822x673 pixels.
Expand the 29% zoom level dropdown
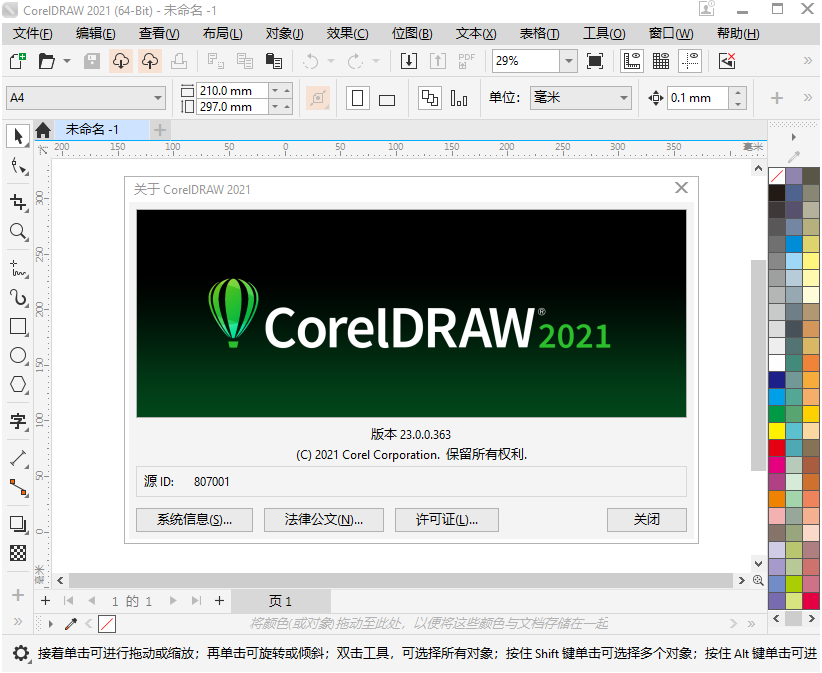pos(568,61)
